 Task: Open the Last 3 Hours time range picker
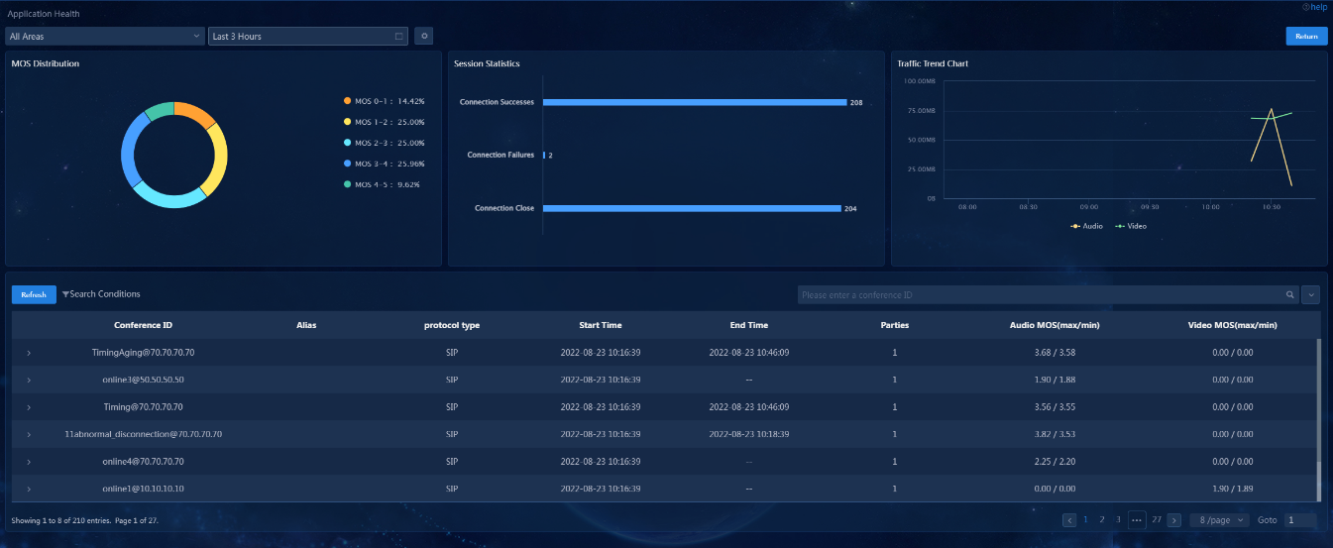coord(308,36)
